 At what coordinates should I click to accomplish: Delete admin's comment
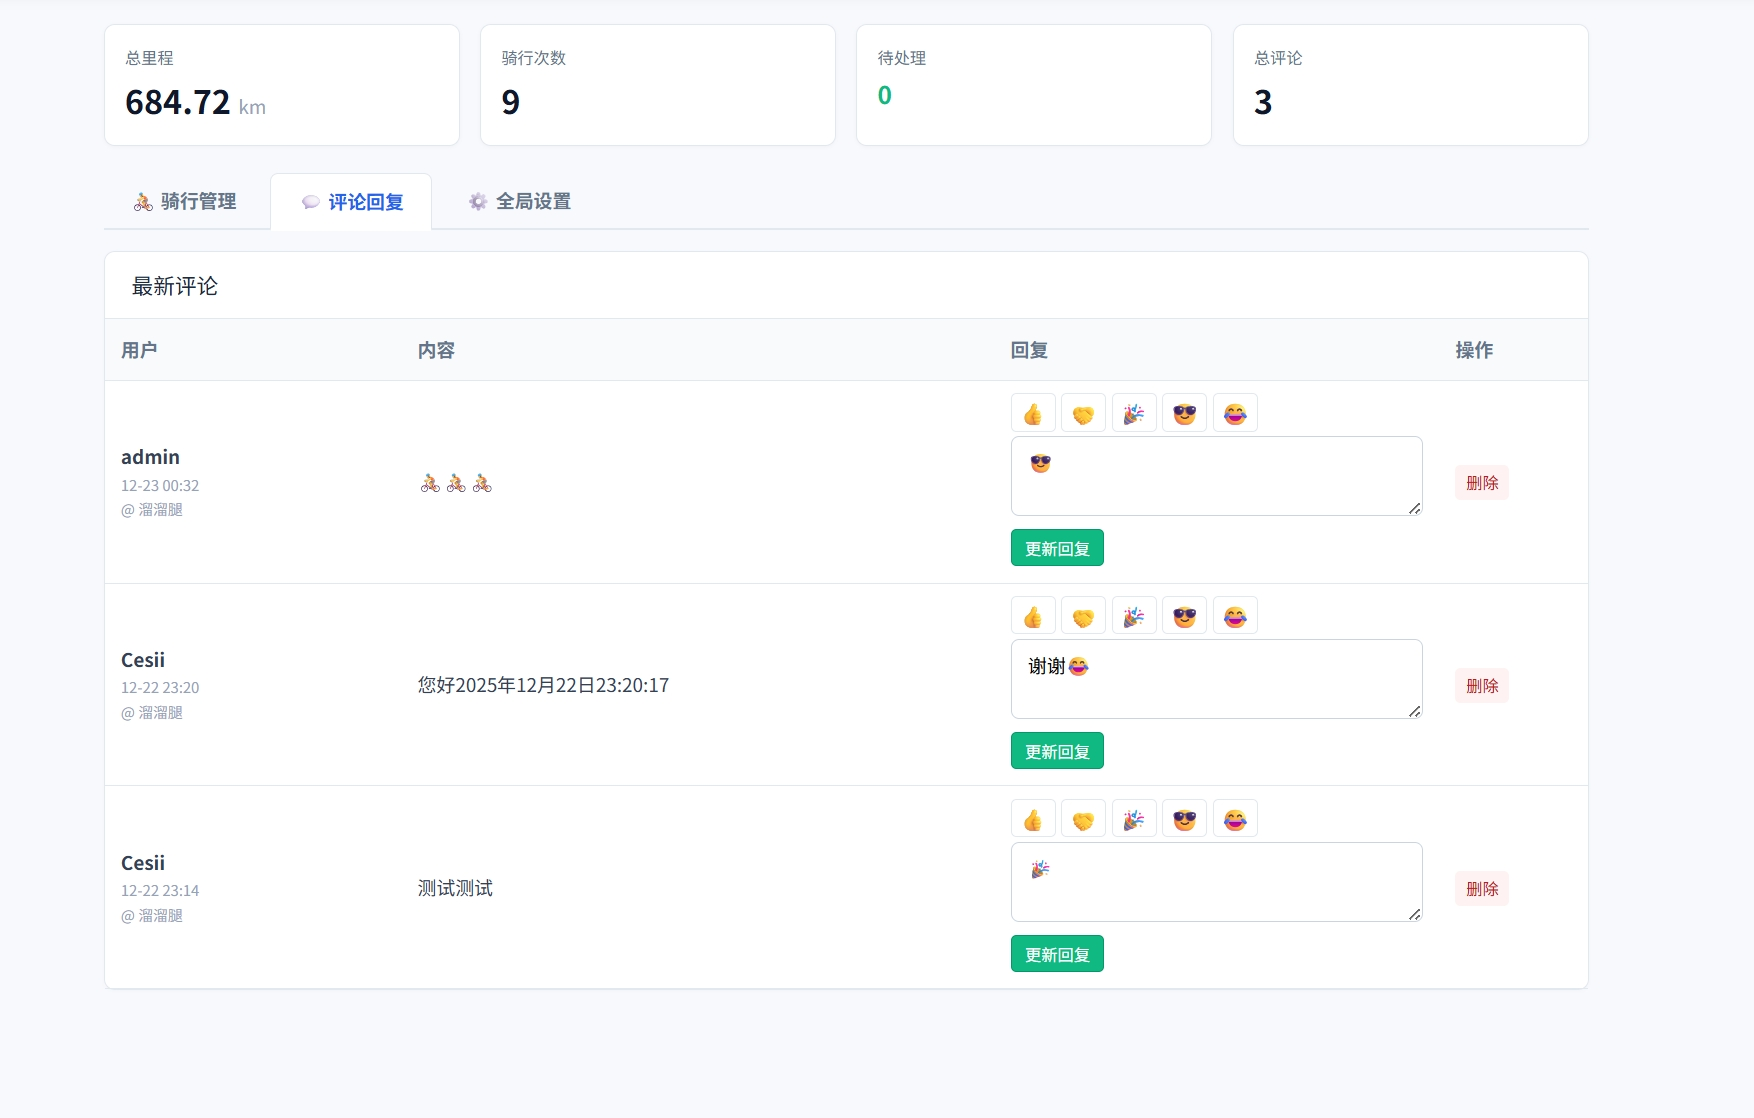(1481, 483)
